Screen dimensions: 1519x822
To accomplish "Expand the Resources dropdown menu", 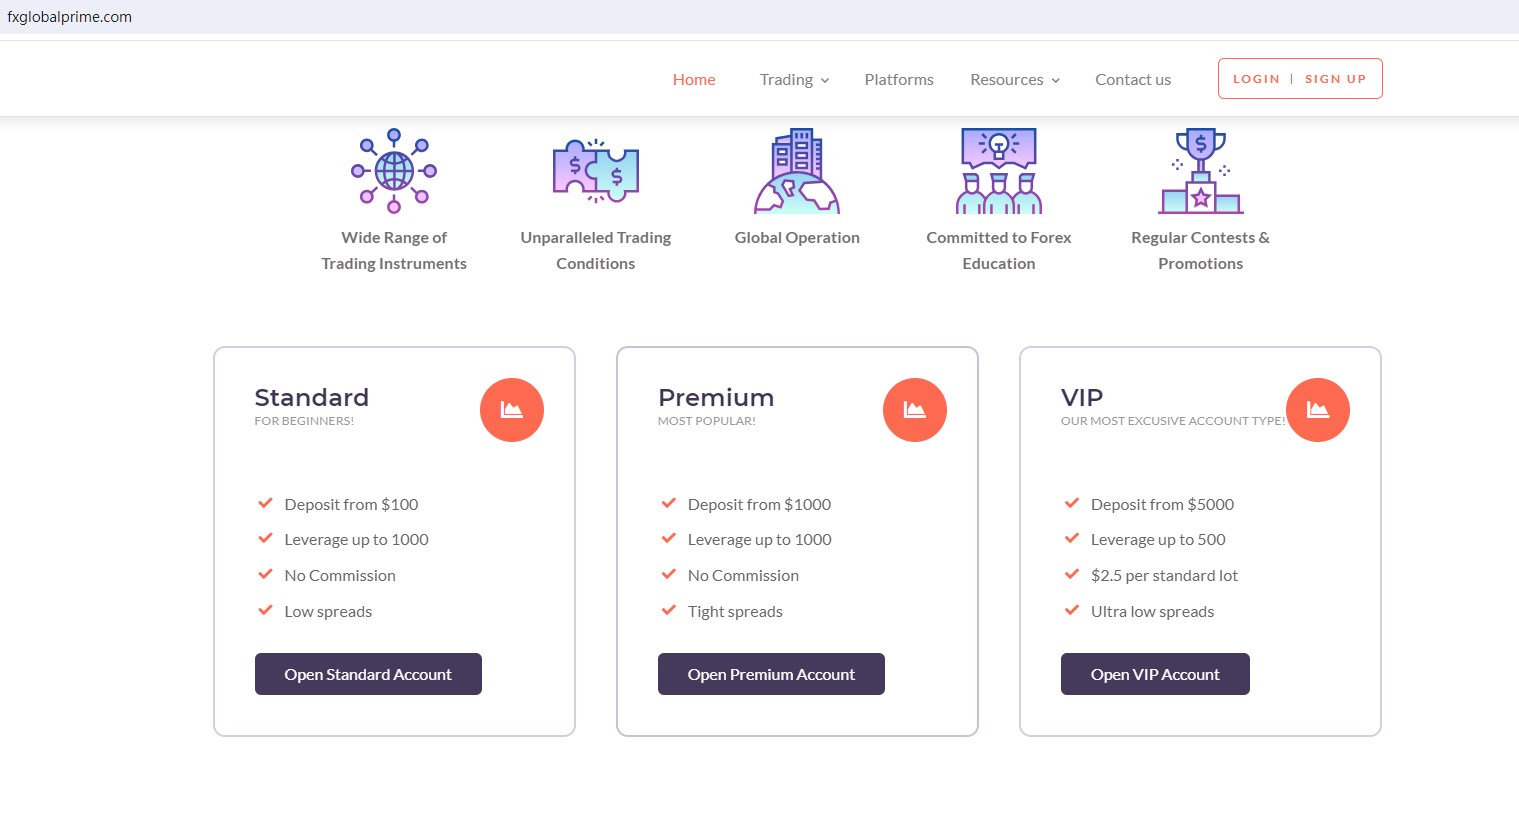I will pyautogui.click(x=1014, y=80).
